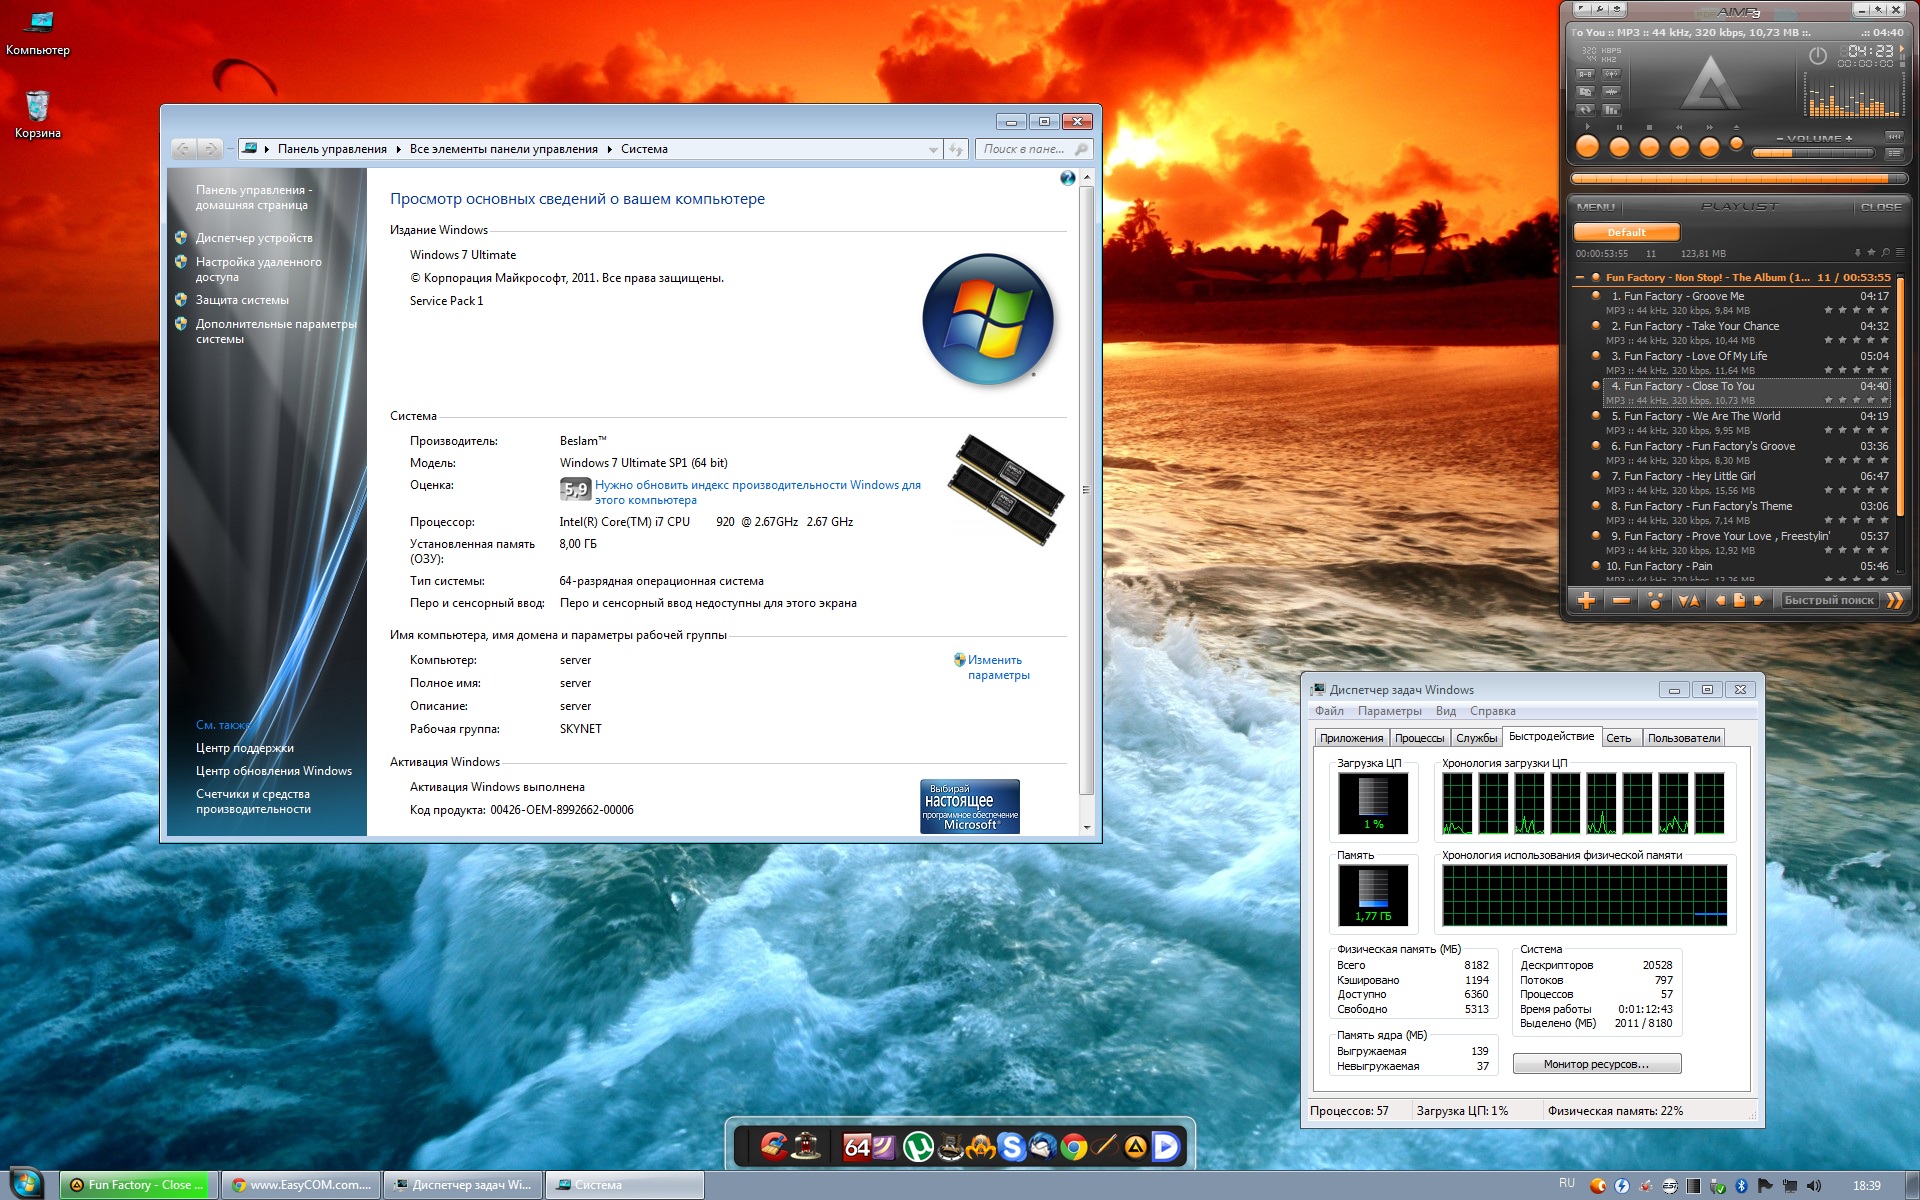Switch to the Пользователи tab
This screenshot has height=1200, width=1920.
[1684, 738]
